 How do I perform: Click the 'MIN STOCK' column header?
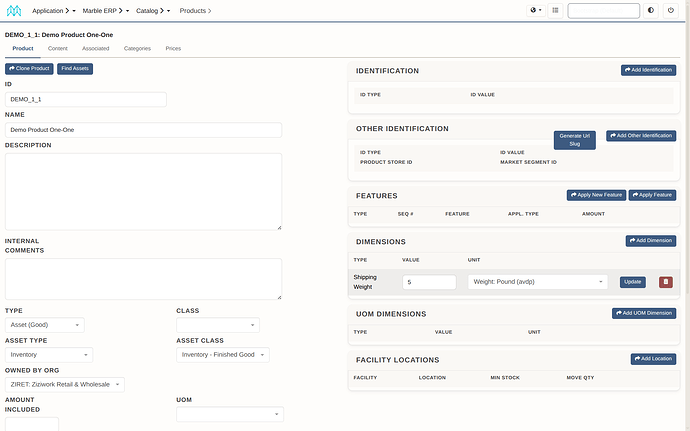[505, 378]
